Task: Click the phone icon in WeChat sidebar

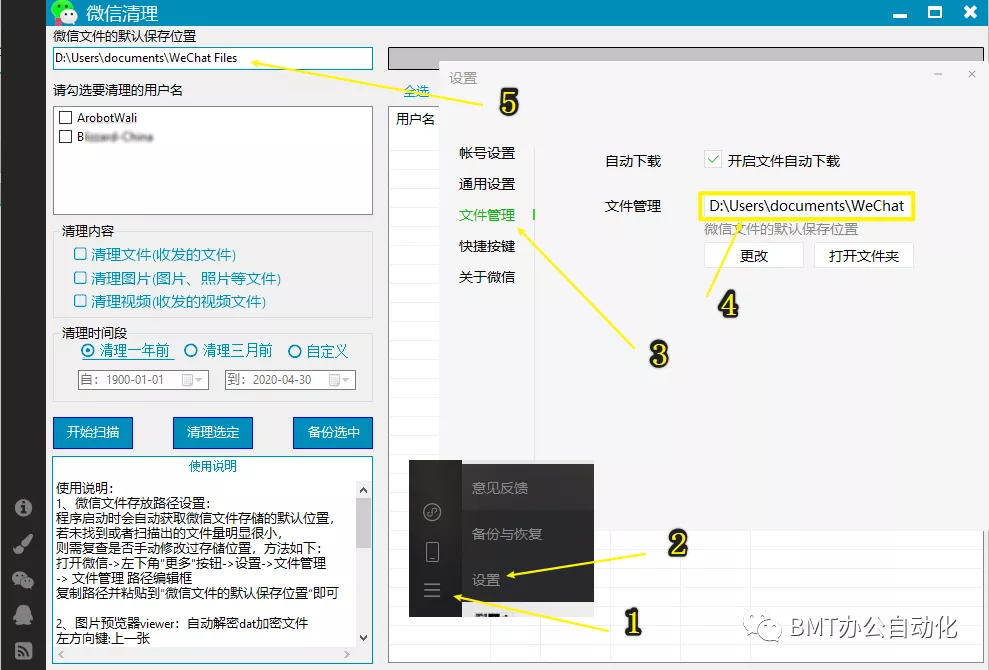Action: click(x=432, y=551)
